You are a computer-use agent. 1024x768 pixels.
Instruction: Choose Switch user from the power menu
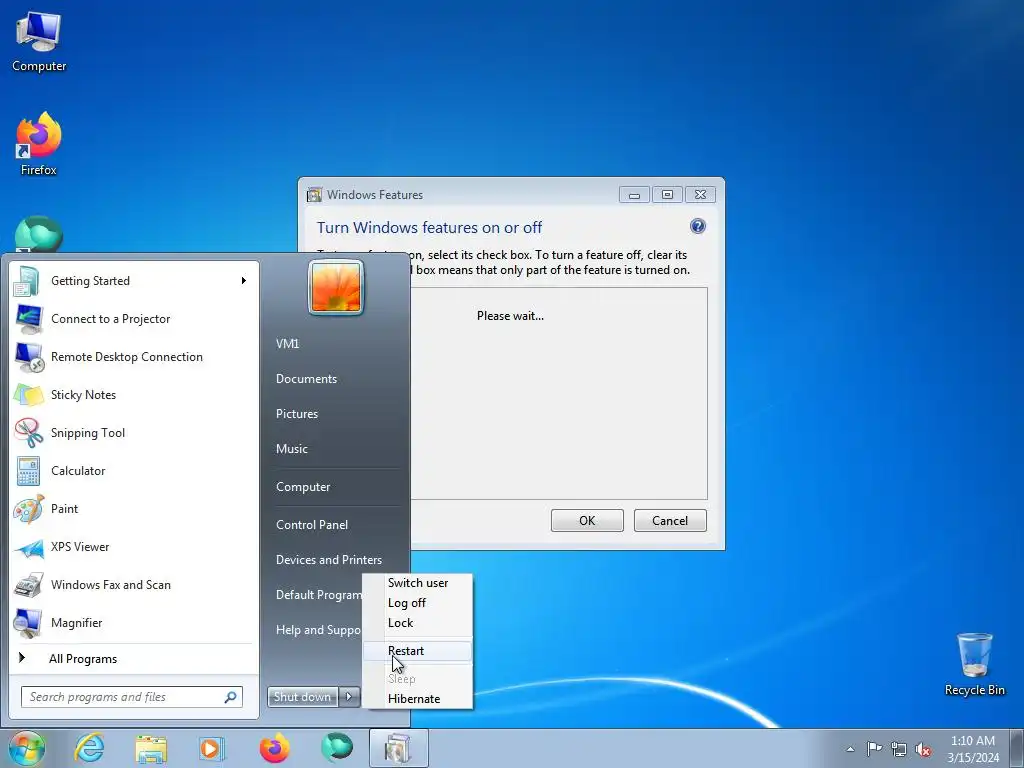pos(417,583)
